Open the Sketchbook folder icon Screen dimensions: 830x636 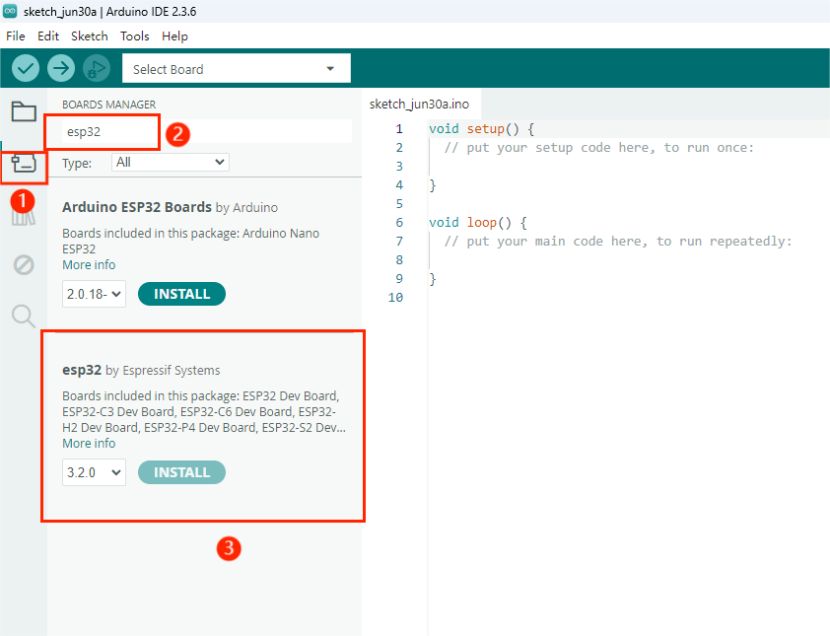click(x=23, y=111)
